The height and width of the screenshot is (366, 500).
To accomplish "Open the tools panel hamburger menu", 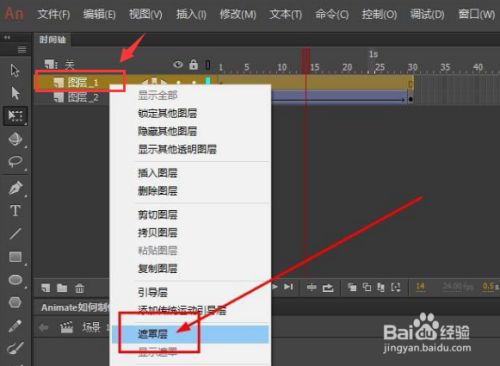I will pos(22,50).
